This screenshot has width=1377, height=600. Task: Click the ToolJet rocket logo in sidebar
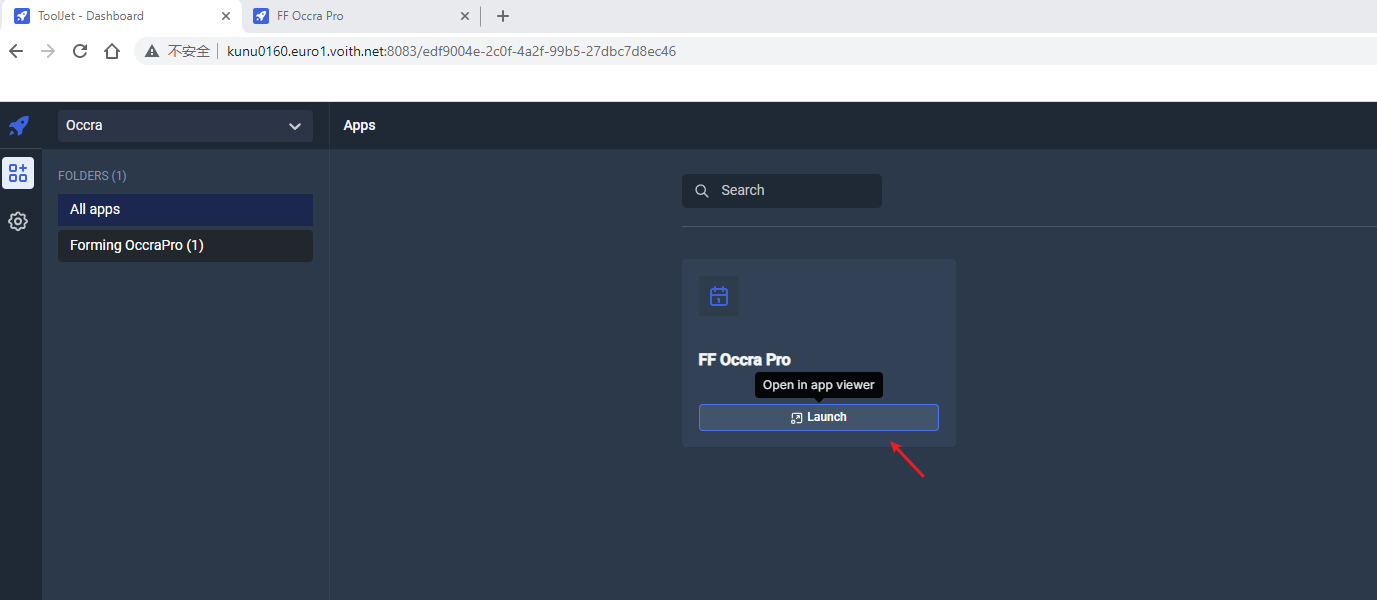pos(18,125)
